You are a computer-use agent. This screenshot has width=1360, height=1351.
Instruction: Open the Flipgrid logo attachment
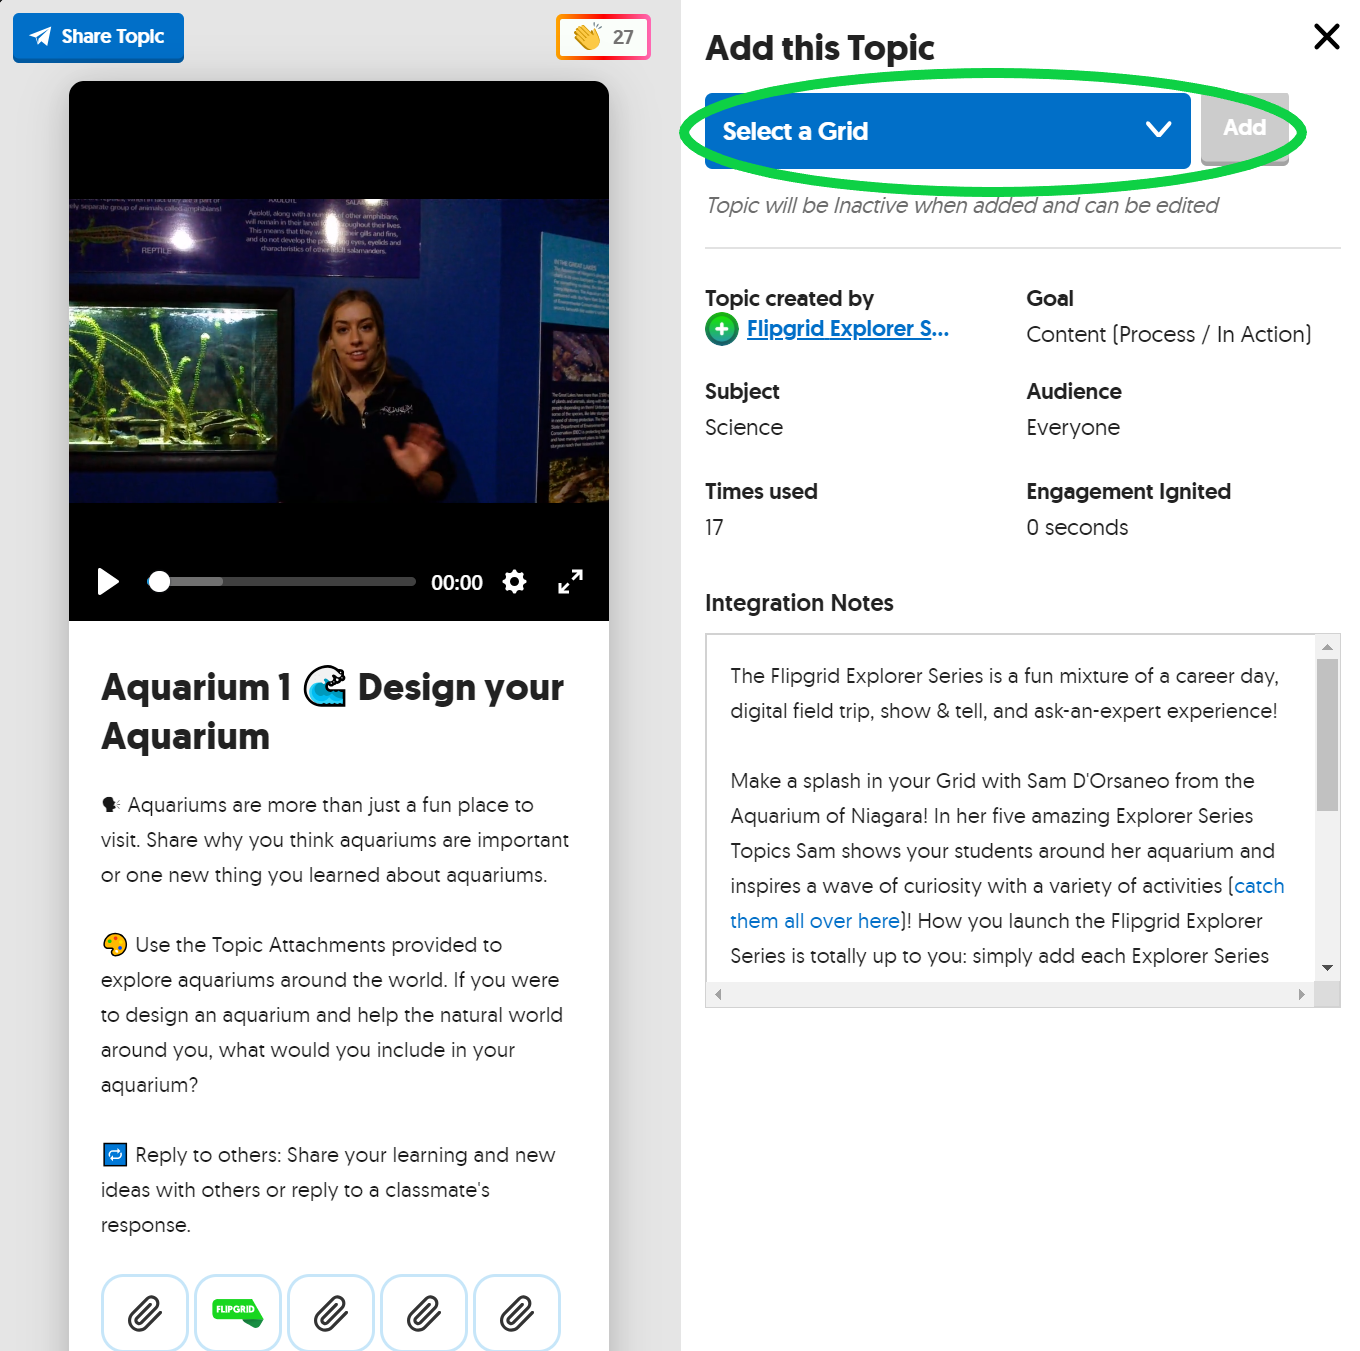click(x=238, y=1313)
